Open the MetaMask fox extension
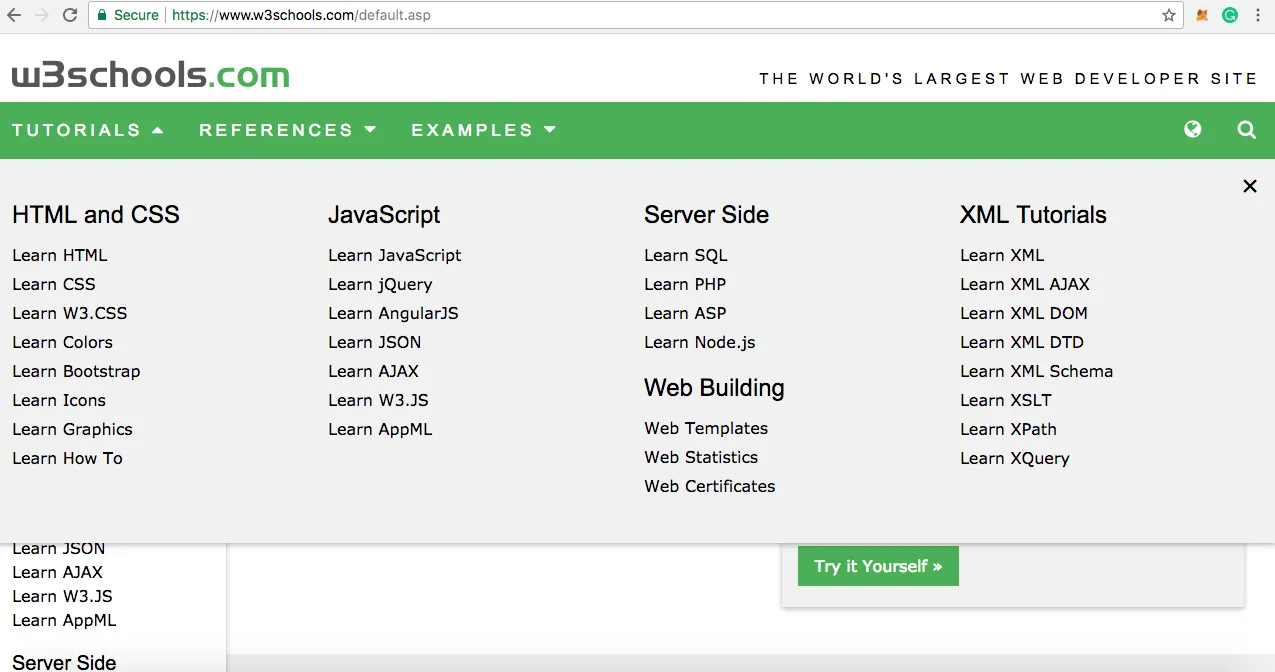The height and width of the screenshot is (672, 1275). (x=1203, y=15)
